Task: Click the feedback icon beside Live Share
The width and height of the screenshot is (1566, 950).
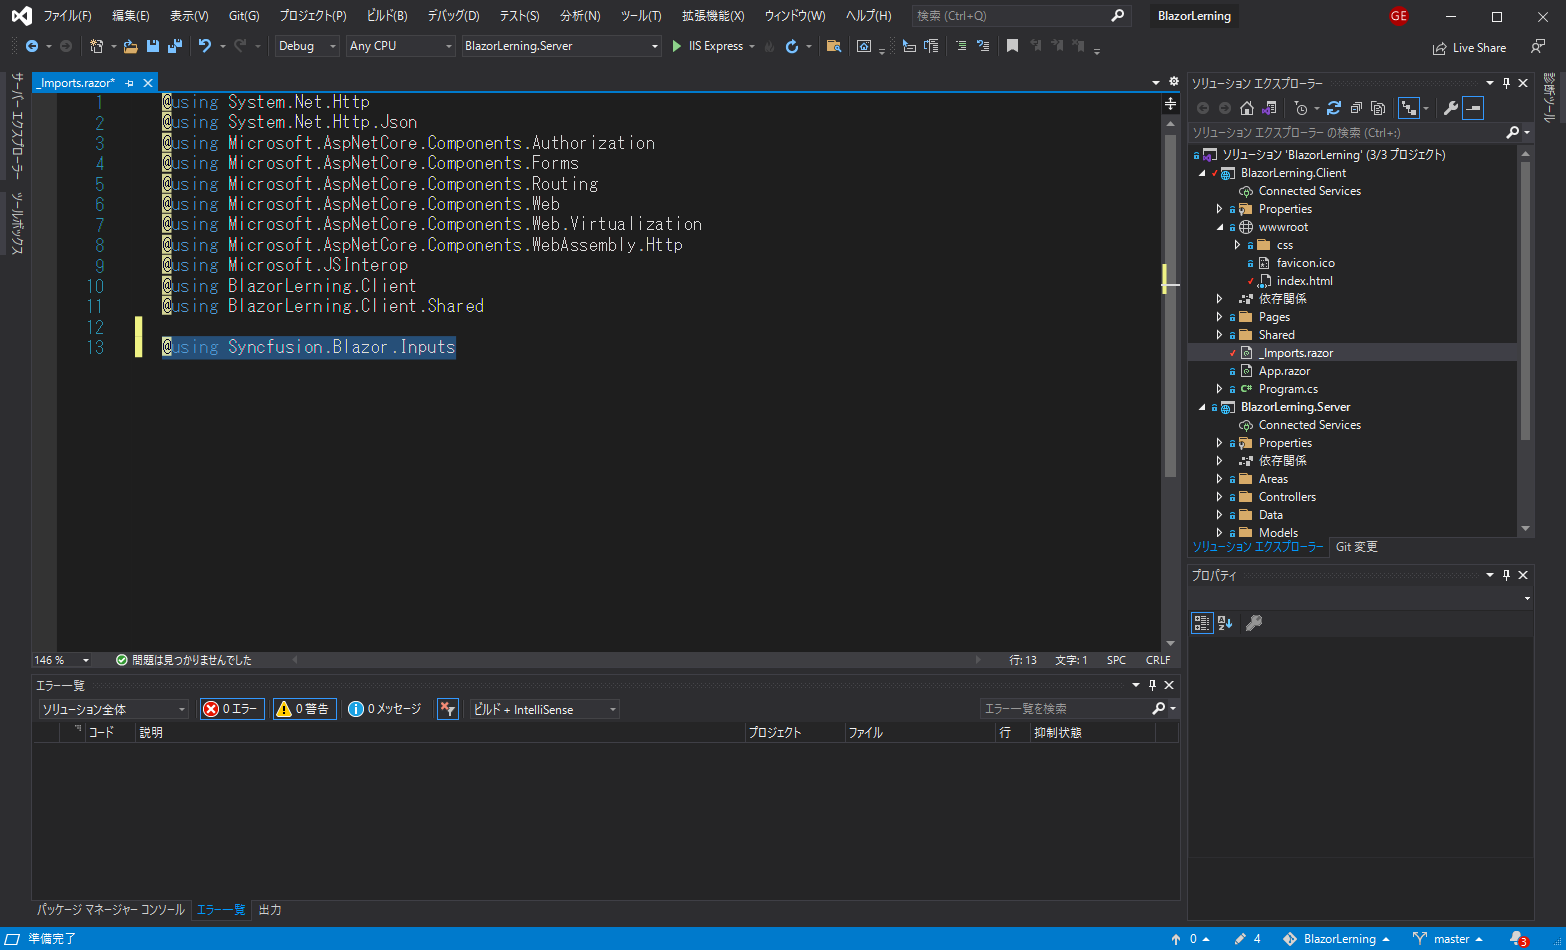Action: [1538, 47]
